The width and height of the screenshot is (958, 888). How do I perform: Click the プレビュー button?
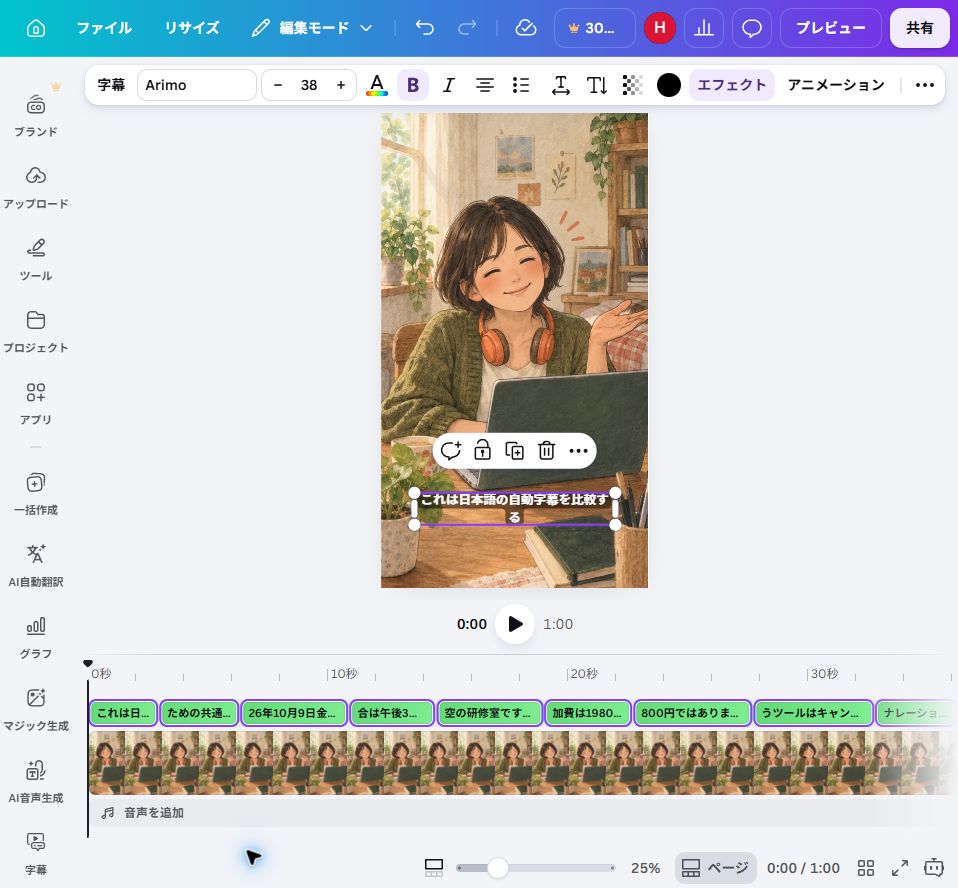click(x=830, y=28)
